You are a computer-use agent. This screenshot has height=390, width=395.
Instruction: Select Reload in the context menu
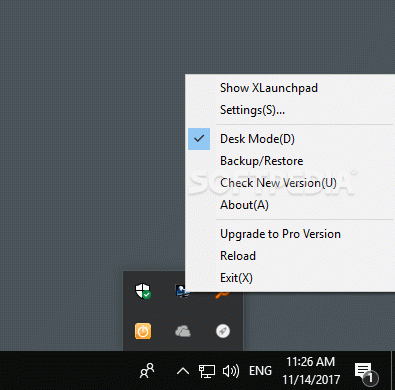point(290,256)
